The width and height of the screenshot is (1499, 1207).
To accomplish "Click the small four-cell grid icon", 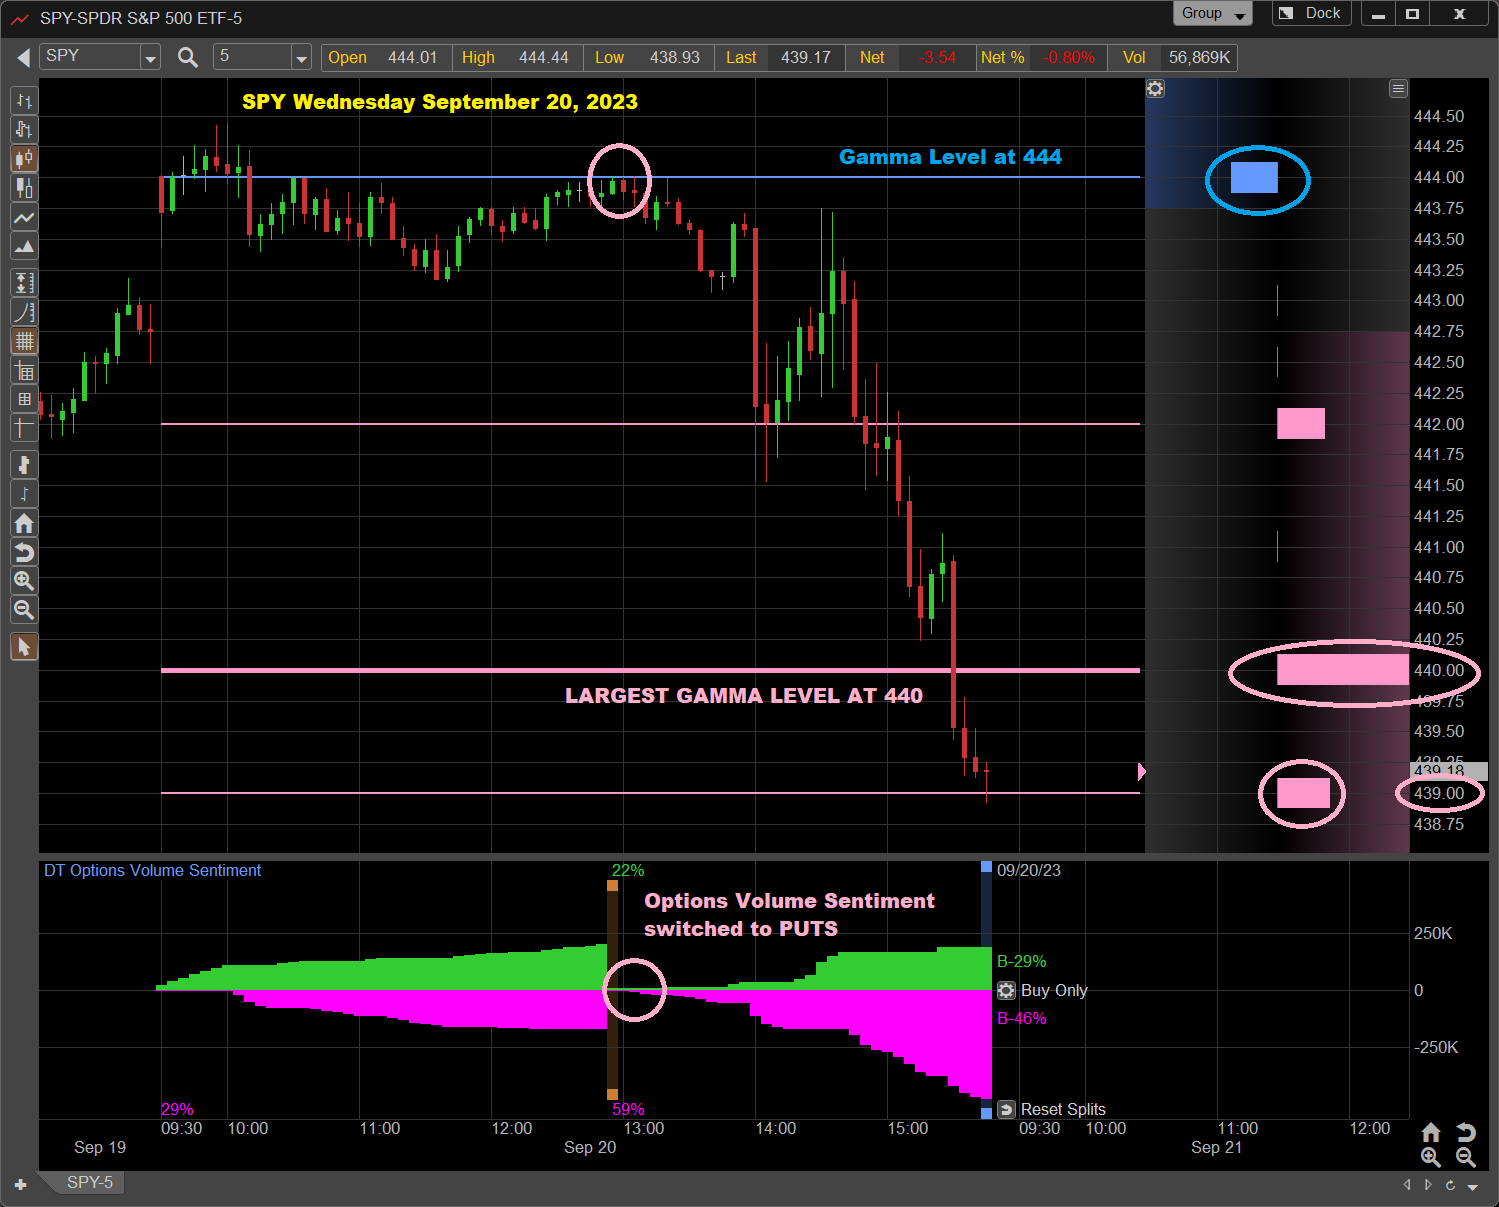I will 24,399.
